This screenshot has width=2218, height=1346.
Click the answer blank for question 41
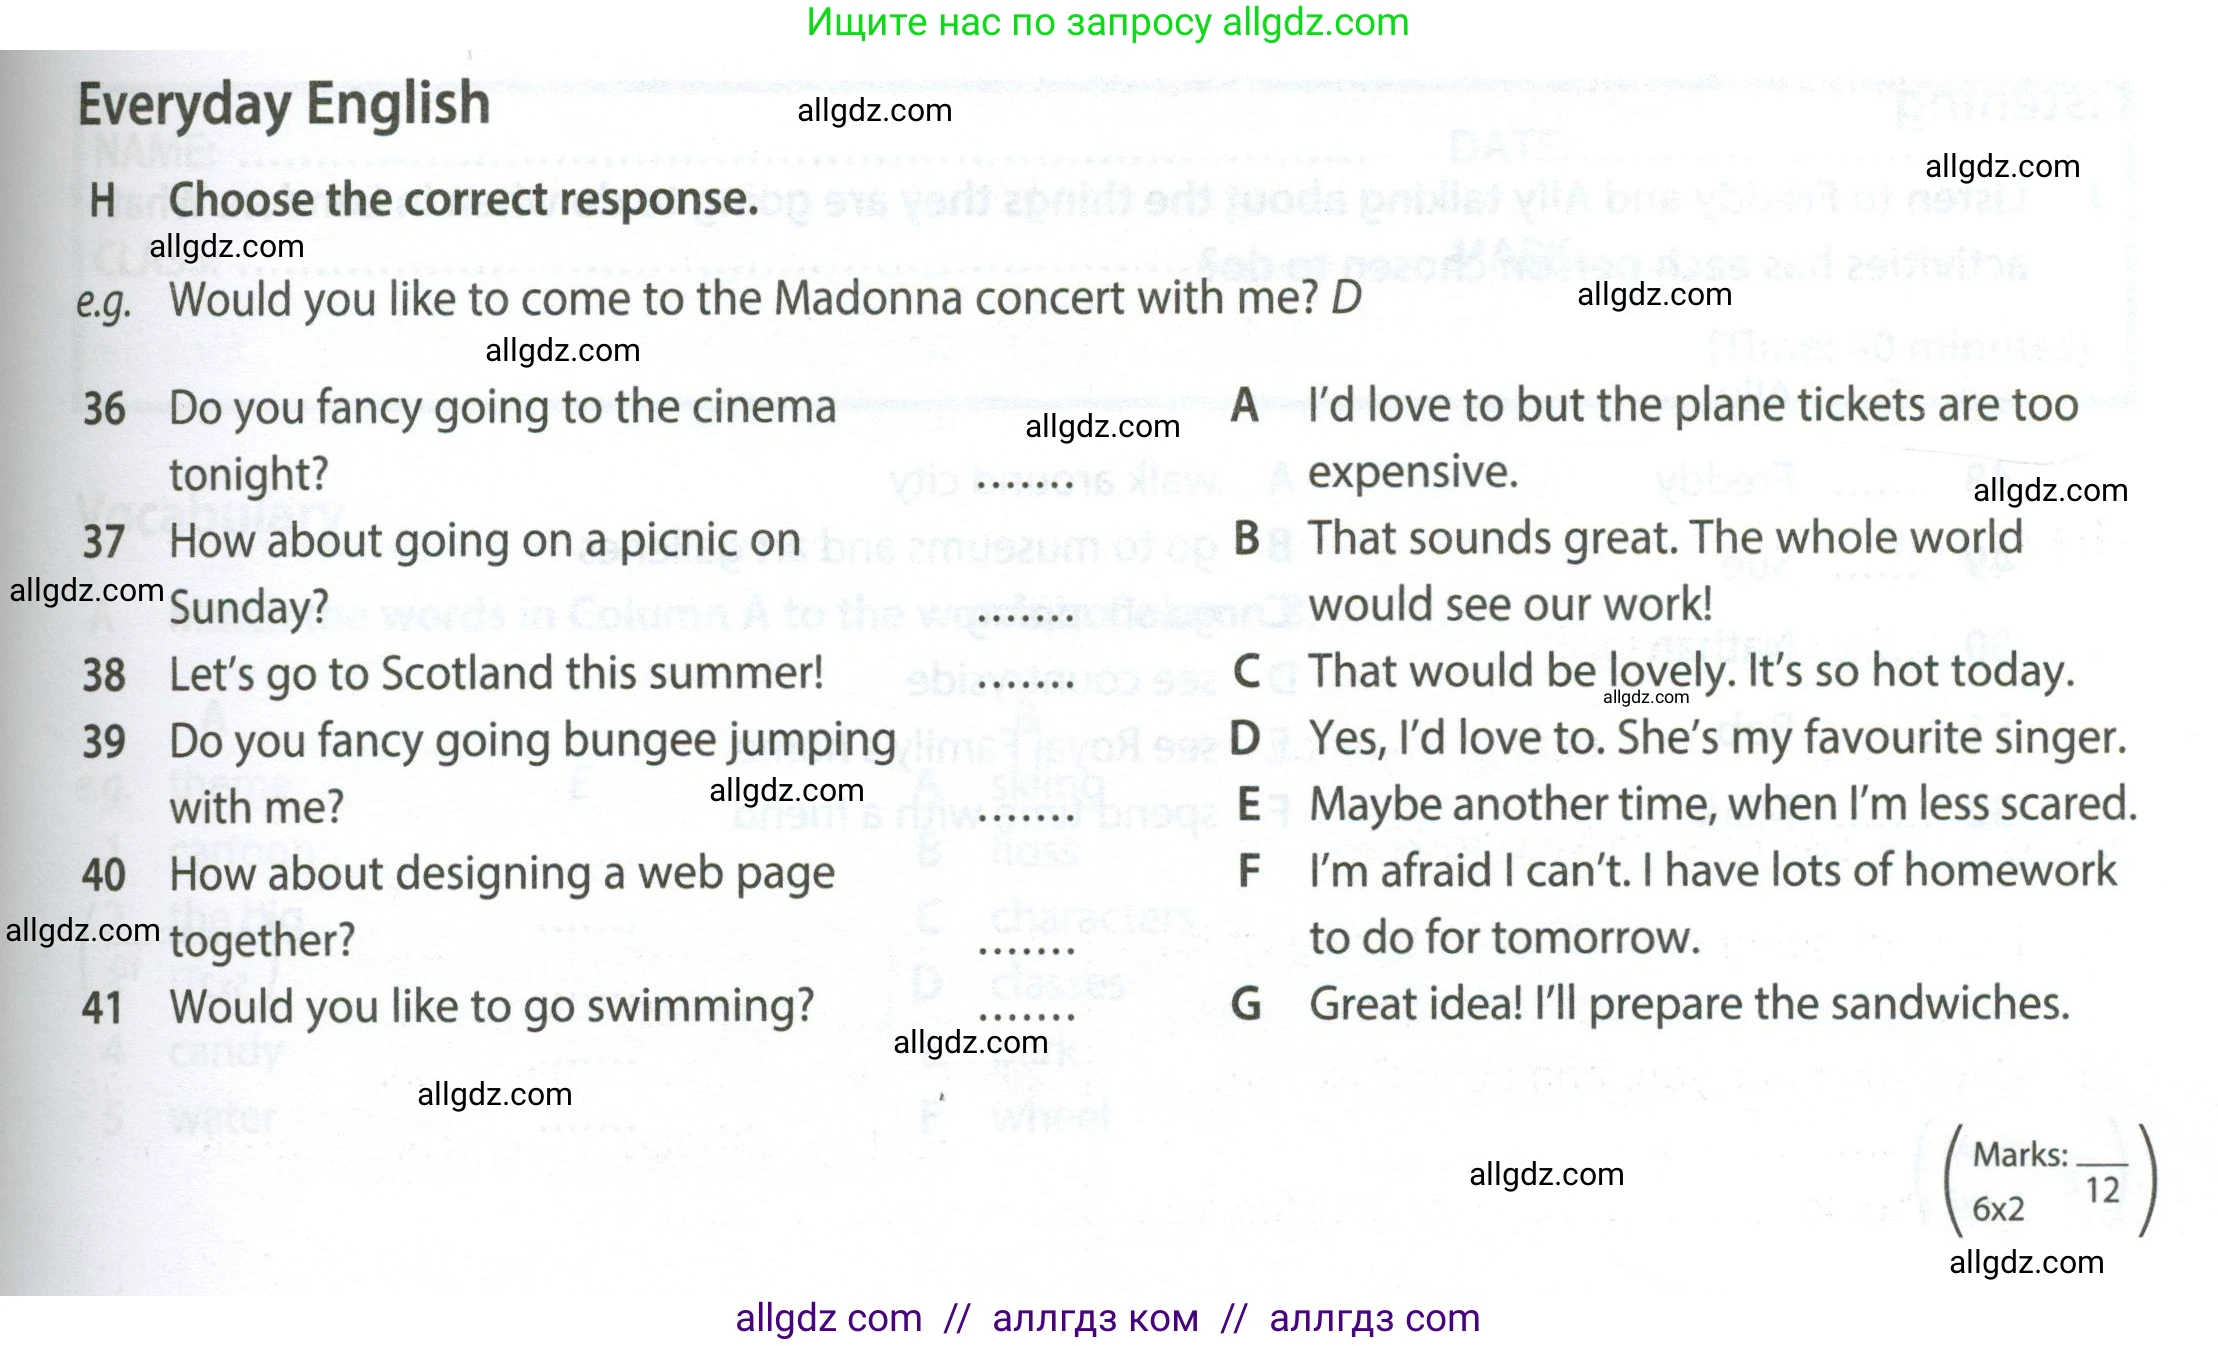[x=1025, y=1016]
